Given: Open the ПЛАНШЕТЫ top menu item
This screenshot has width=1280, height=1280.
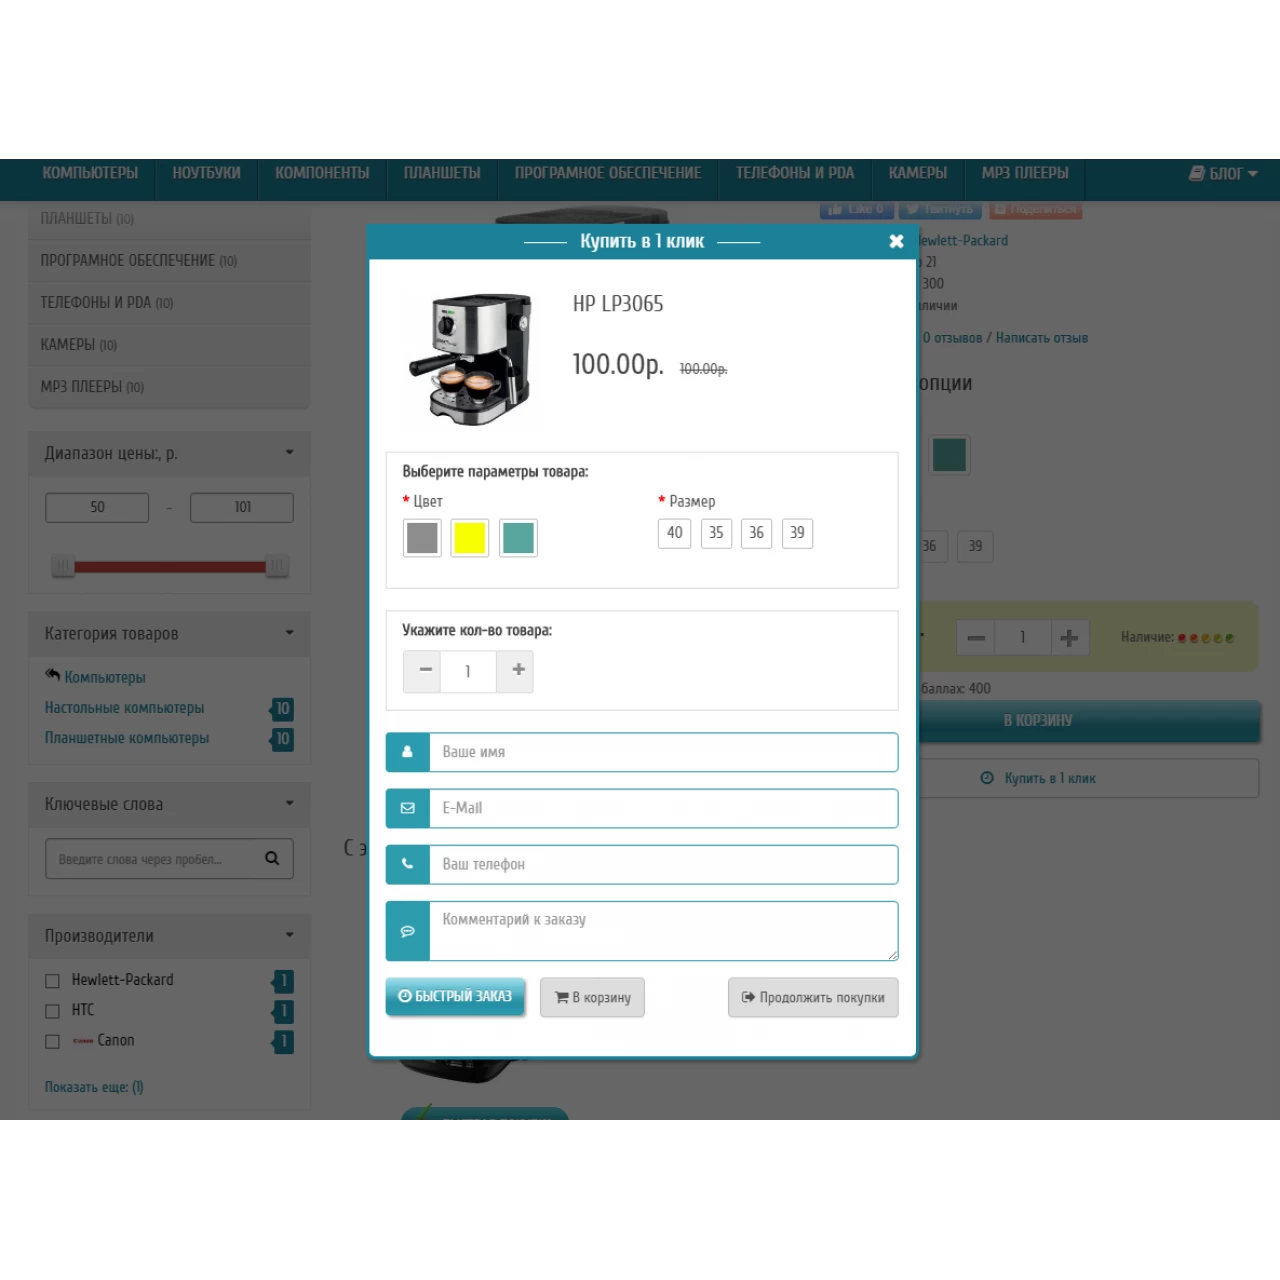Looking at the screenshot, I should point(442,173).
